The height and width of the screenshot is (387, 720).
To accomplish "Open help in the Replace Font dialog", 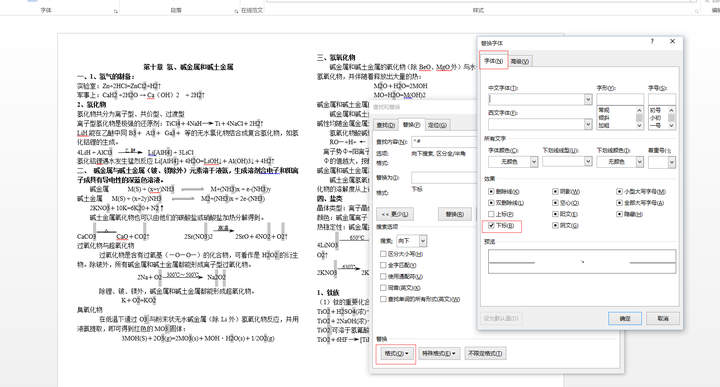I will [x=652, y=41].
